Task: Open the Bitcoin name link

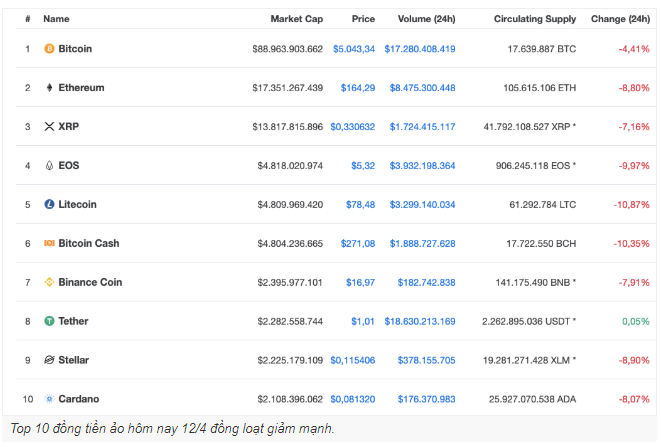Action: point(75,49)
